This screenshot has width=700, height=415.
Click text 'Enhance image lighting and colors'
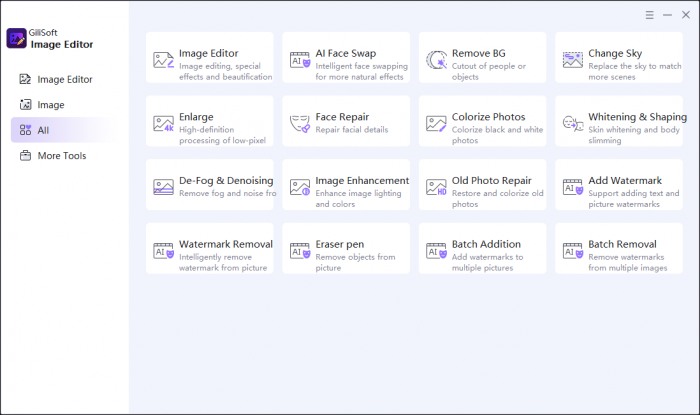point(358,199)
